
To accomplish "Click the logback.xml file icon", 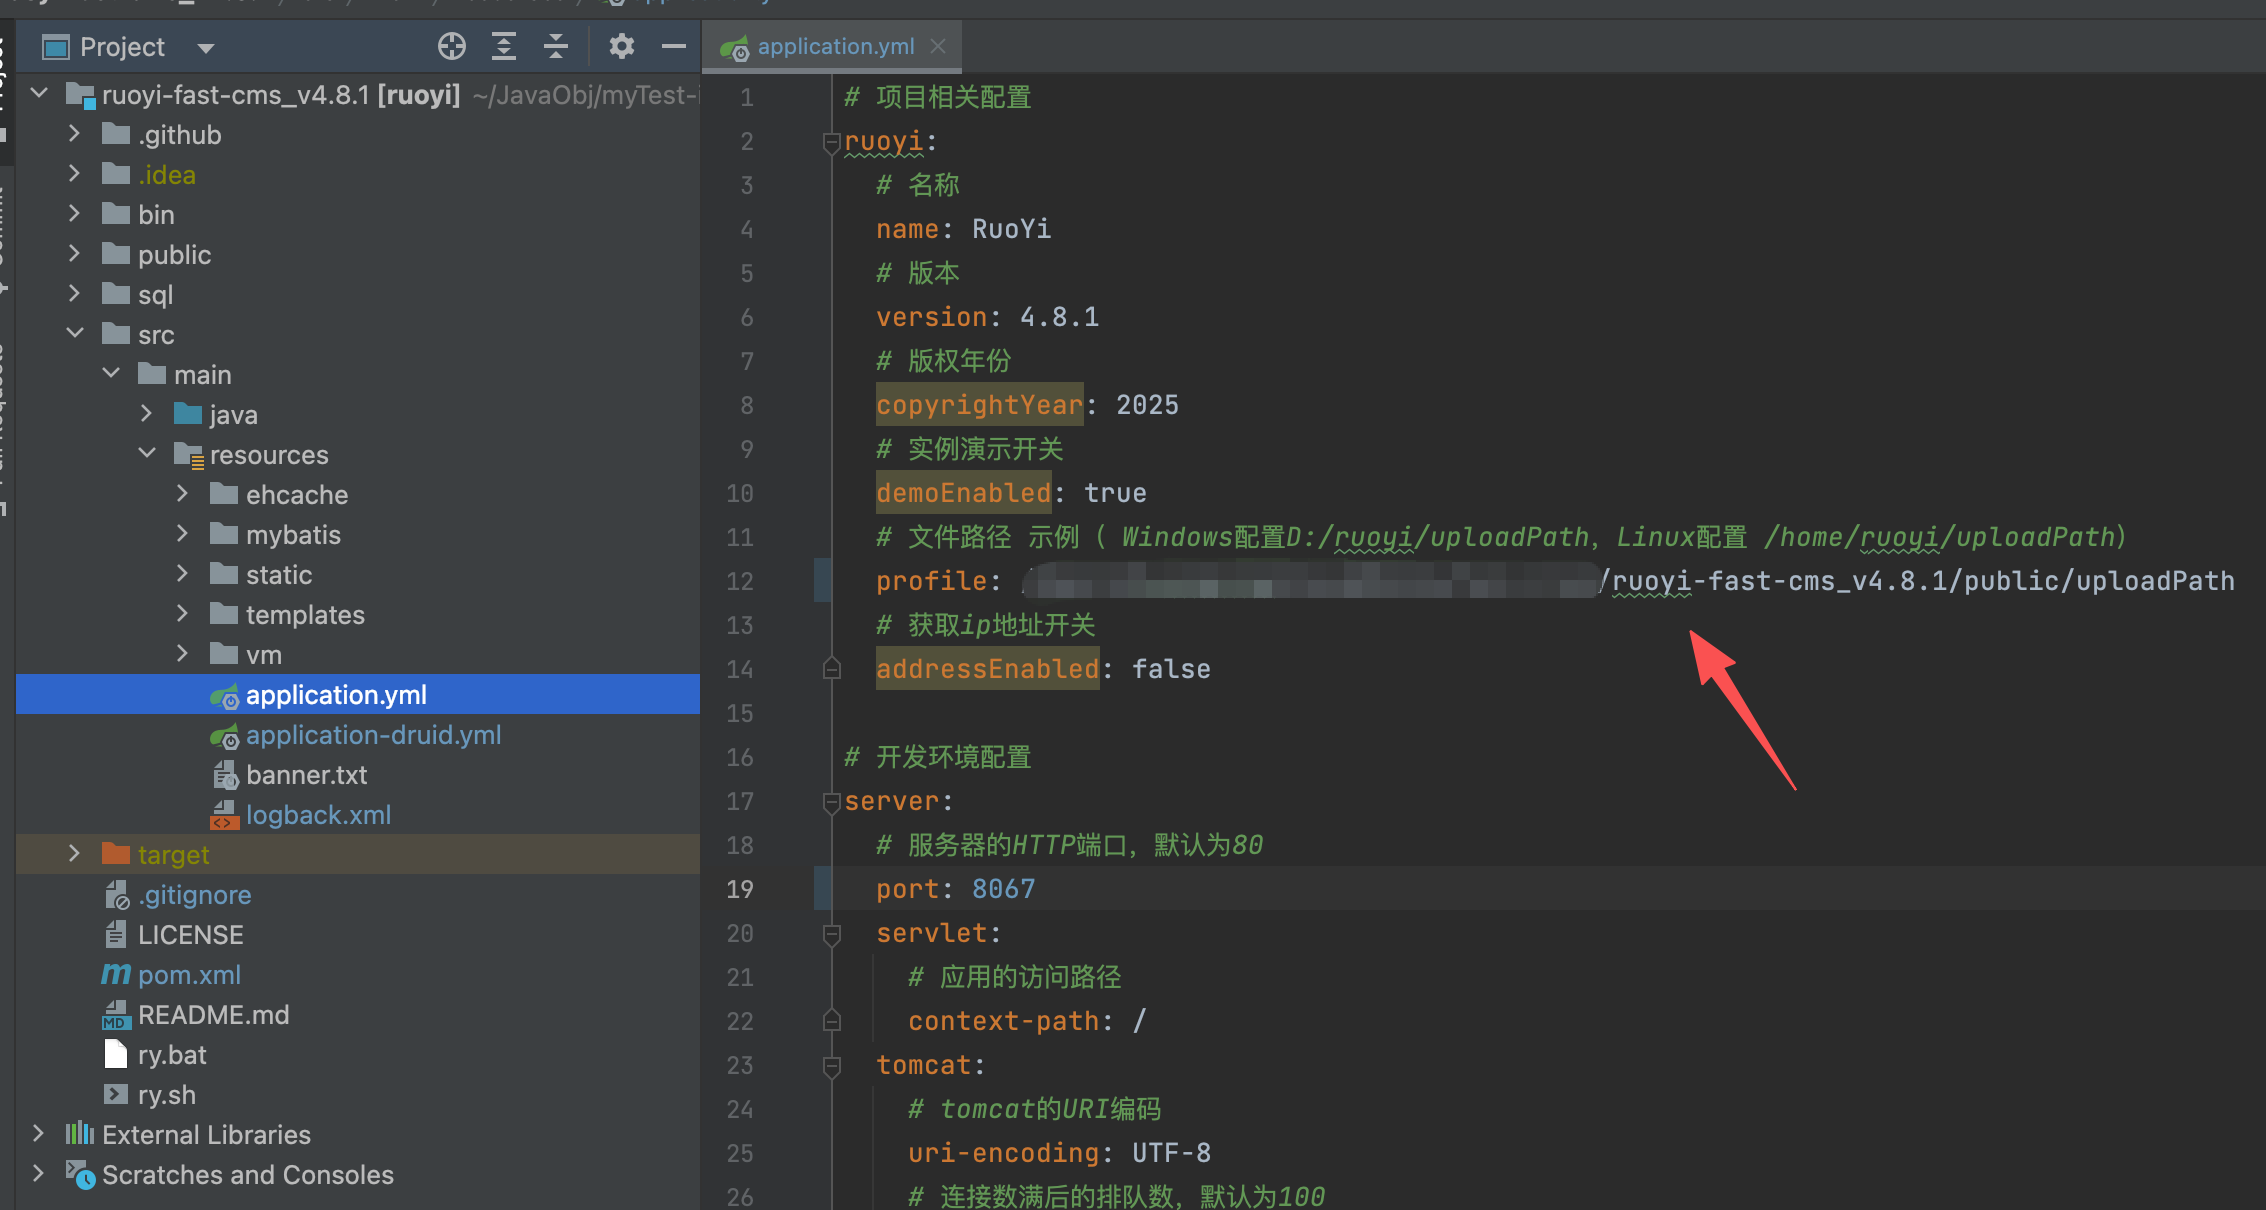I will click(x=224, y=815).
